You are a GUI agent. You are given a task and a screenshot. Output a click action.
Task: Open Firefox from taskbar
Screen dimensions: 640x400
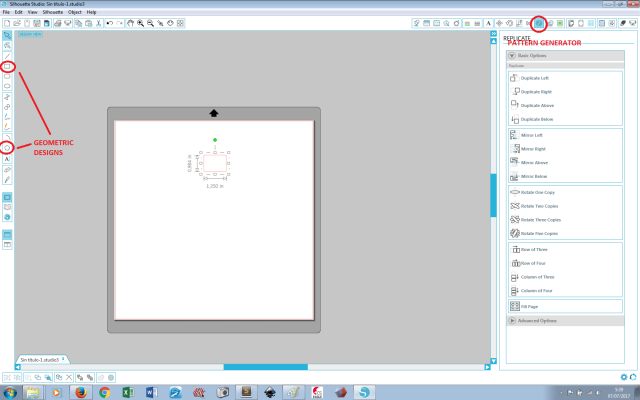tap(81, 392)
